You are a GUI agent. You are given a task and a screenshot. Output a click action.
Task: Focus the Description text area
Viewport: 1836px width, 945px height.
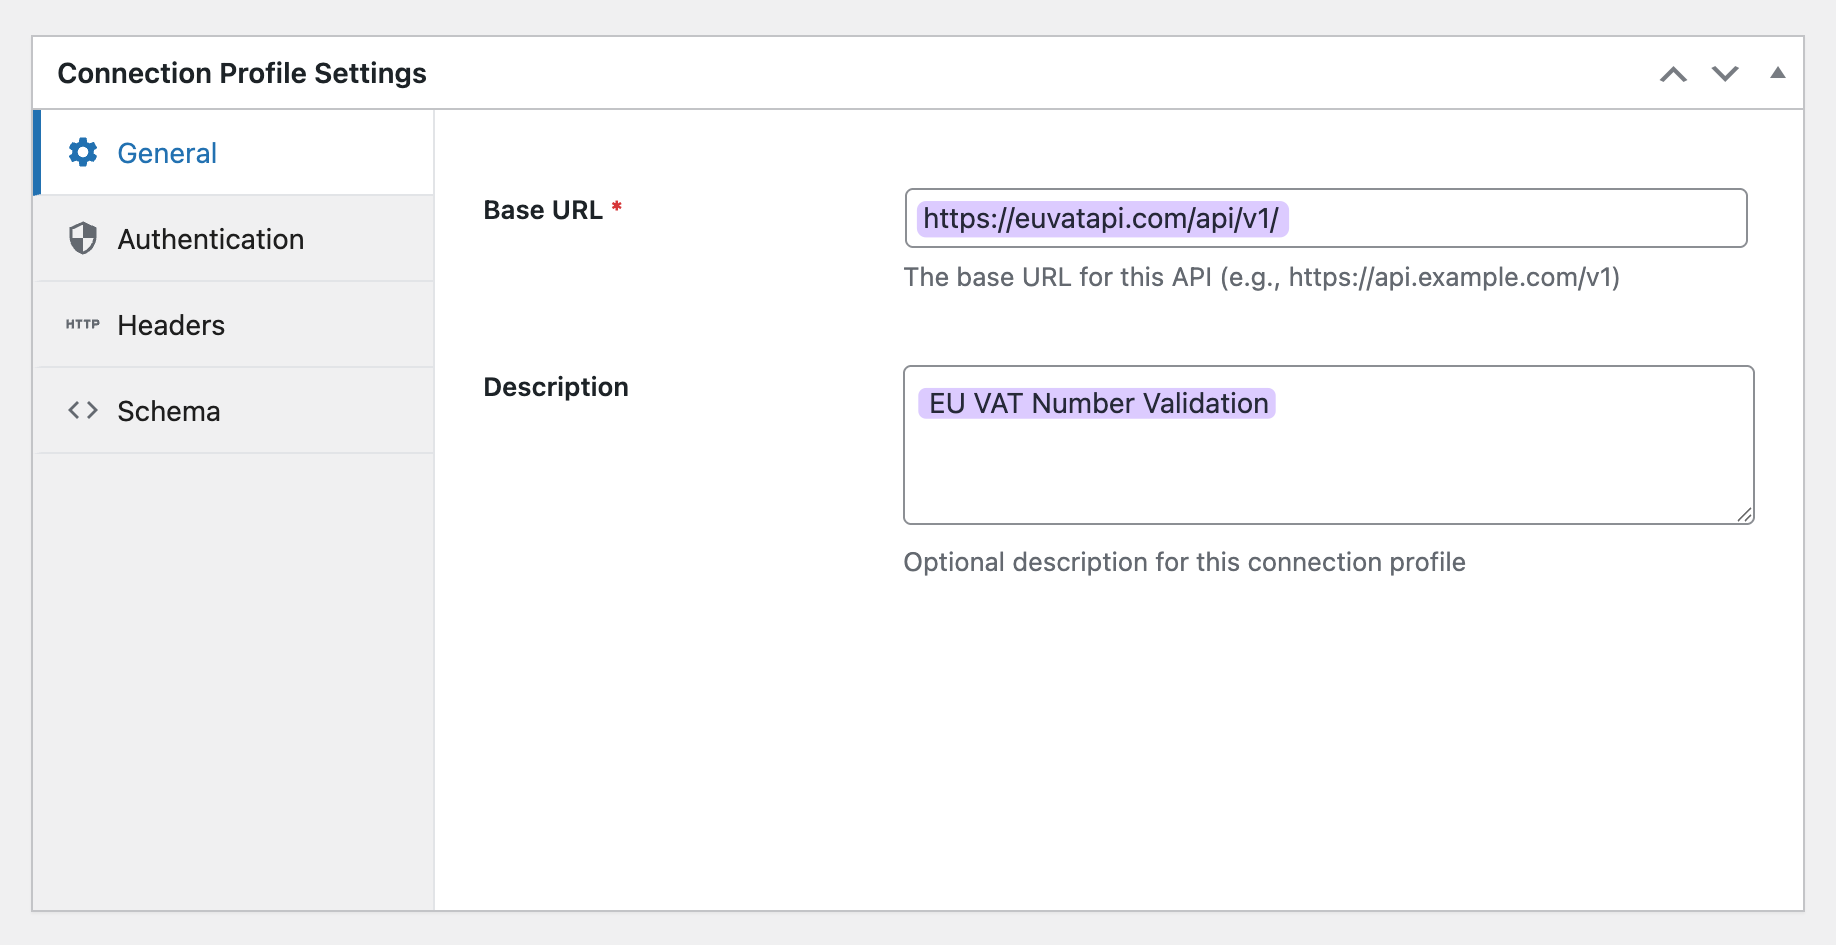(x=1328, y=460)
